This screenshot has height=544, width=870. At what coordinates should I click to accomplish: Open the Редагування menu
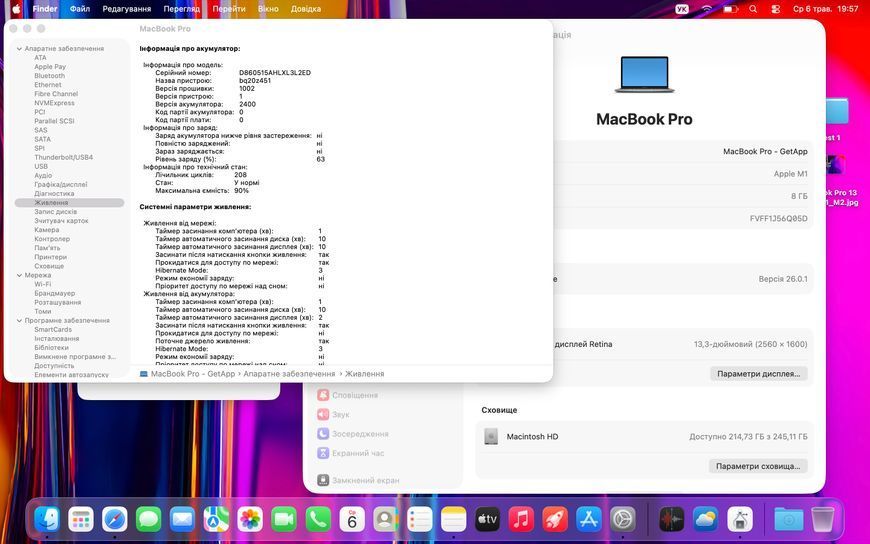[127, 9]
